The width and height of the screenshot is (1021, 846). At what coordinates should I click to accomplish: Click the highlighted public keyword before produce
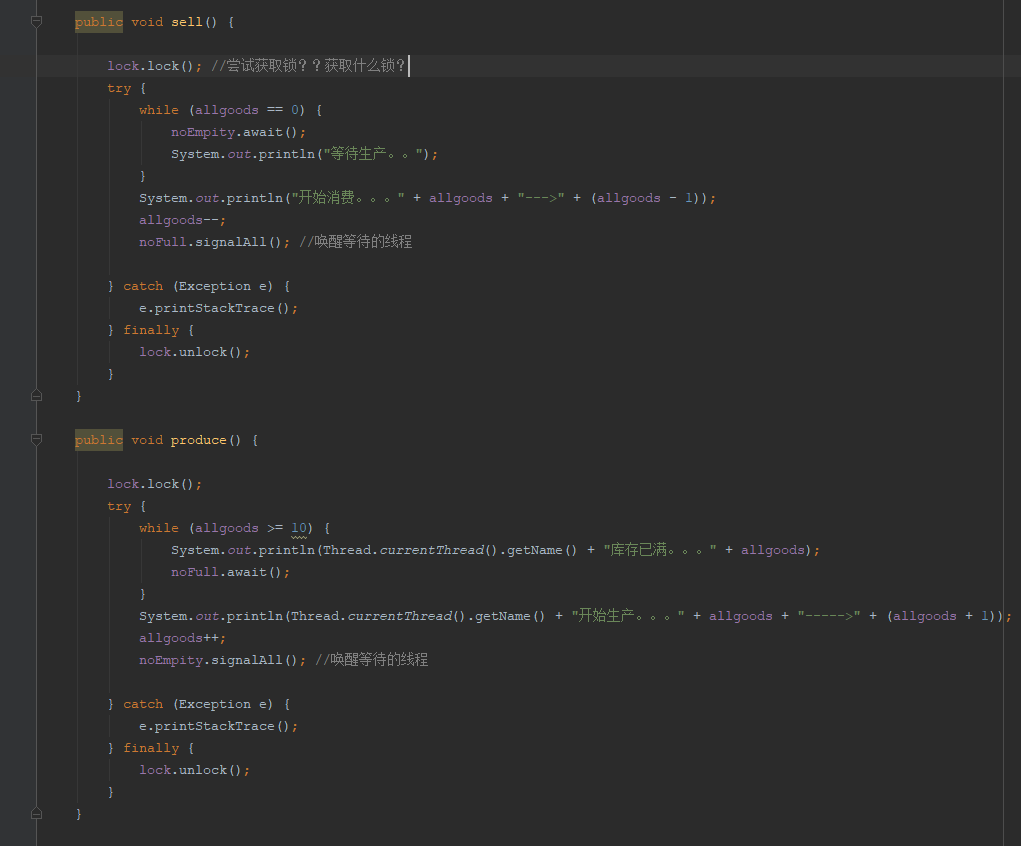pyautogui.click(x=98, y=440)
